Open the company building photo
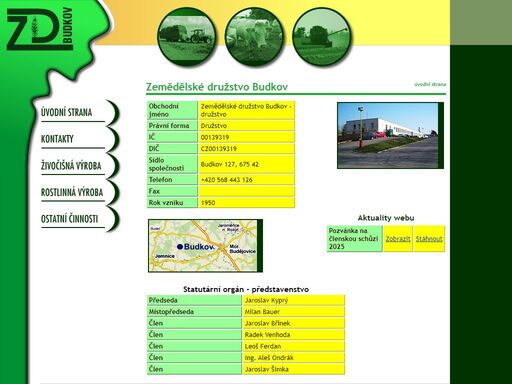The height and width of the screenshot is (384, 512). pos(390,135)
